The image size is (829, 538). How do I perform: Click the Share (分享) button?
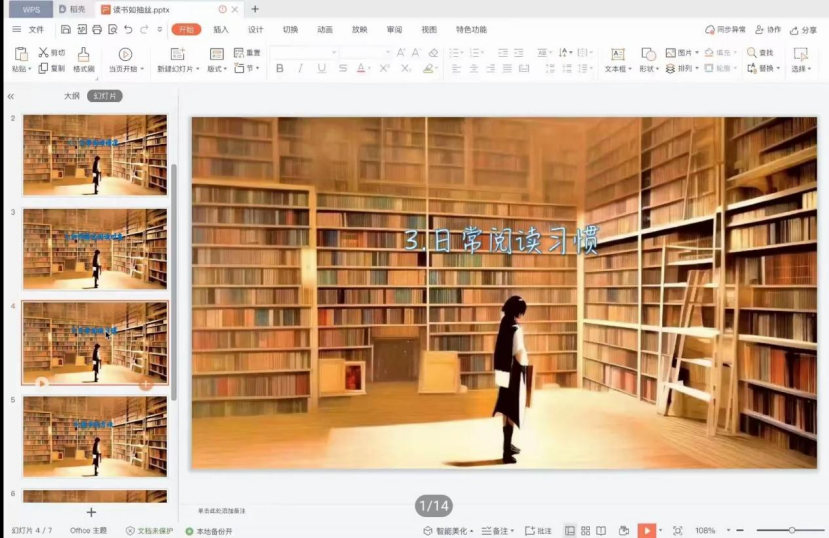803,30
